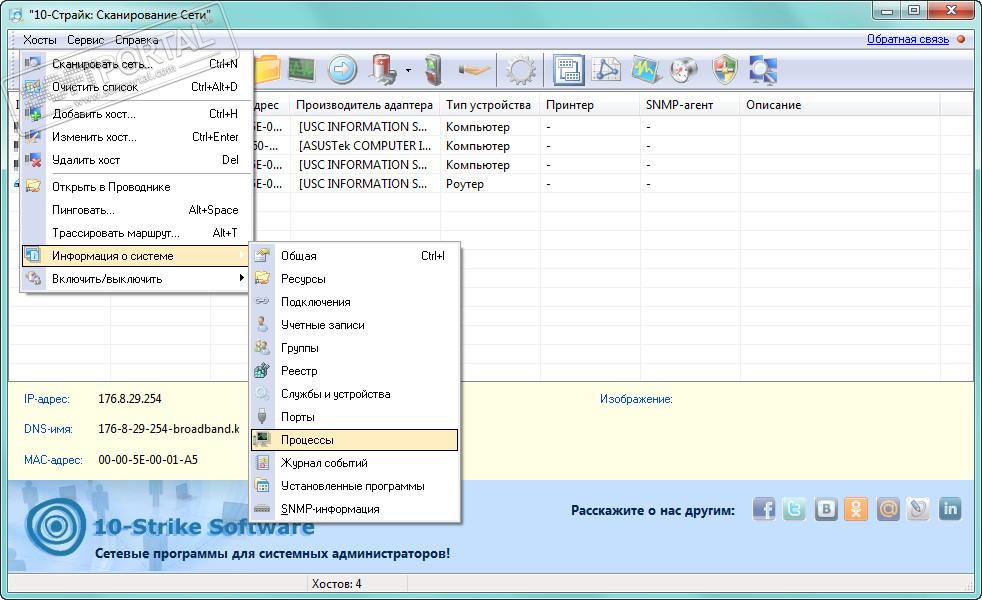Select Порты submenu item
The width and height of the screenshot is (982, 600).
pyautogui.click(x=354, y=417)
